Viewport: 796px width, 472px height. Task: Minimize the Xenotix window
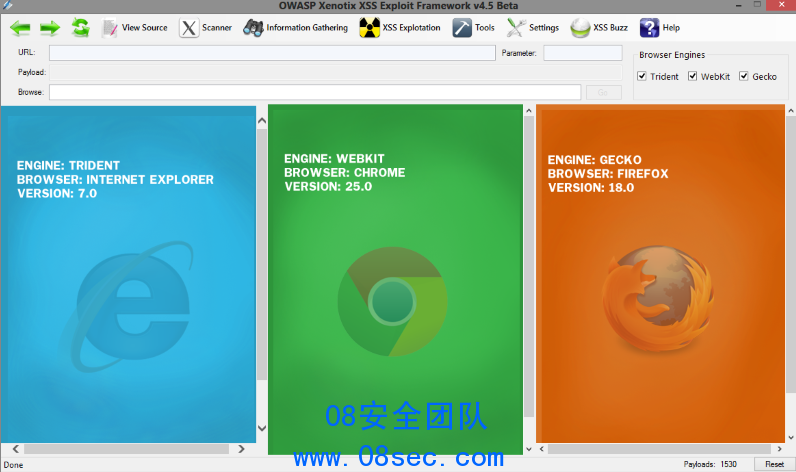coord(738,5)
